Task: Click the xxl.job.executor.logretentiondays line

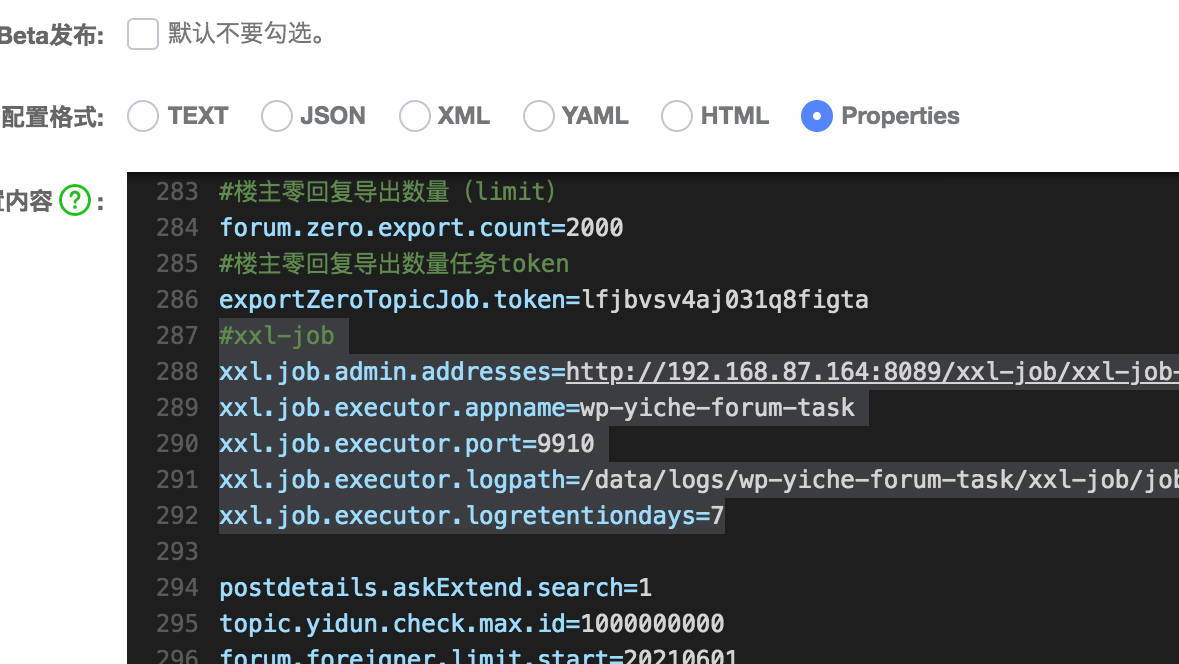Action: [470, 515]
